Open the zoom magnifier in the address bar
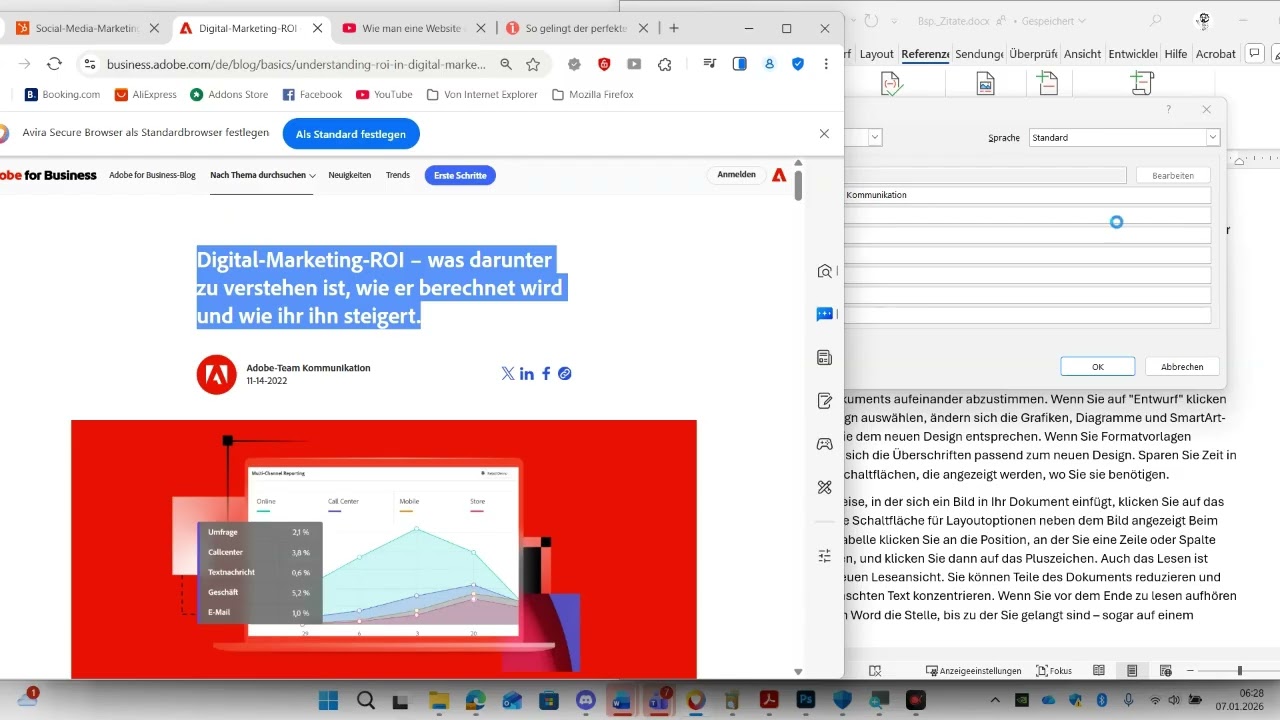 (506, 64)
